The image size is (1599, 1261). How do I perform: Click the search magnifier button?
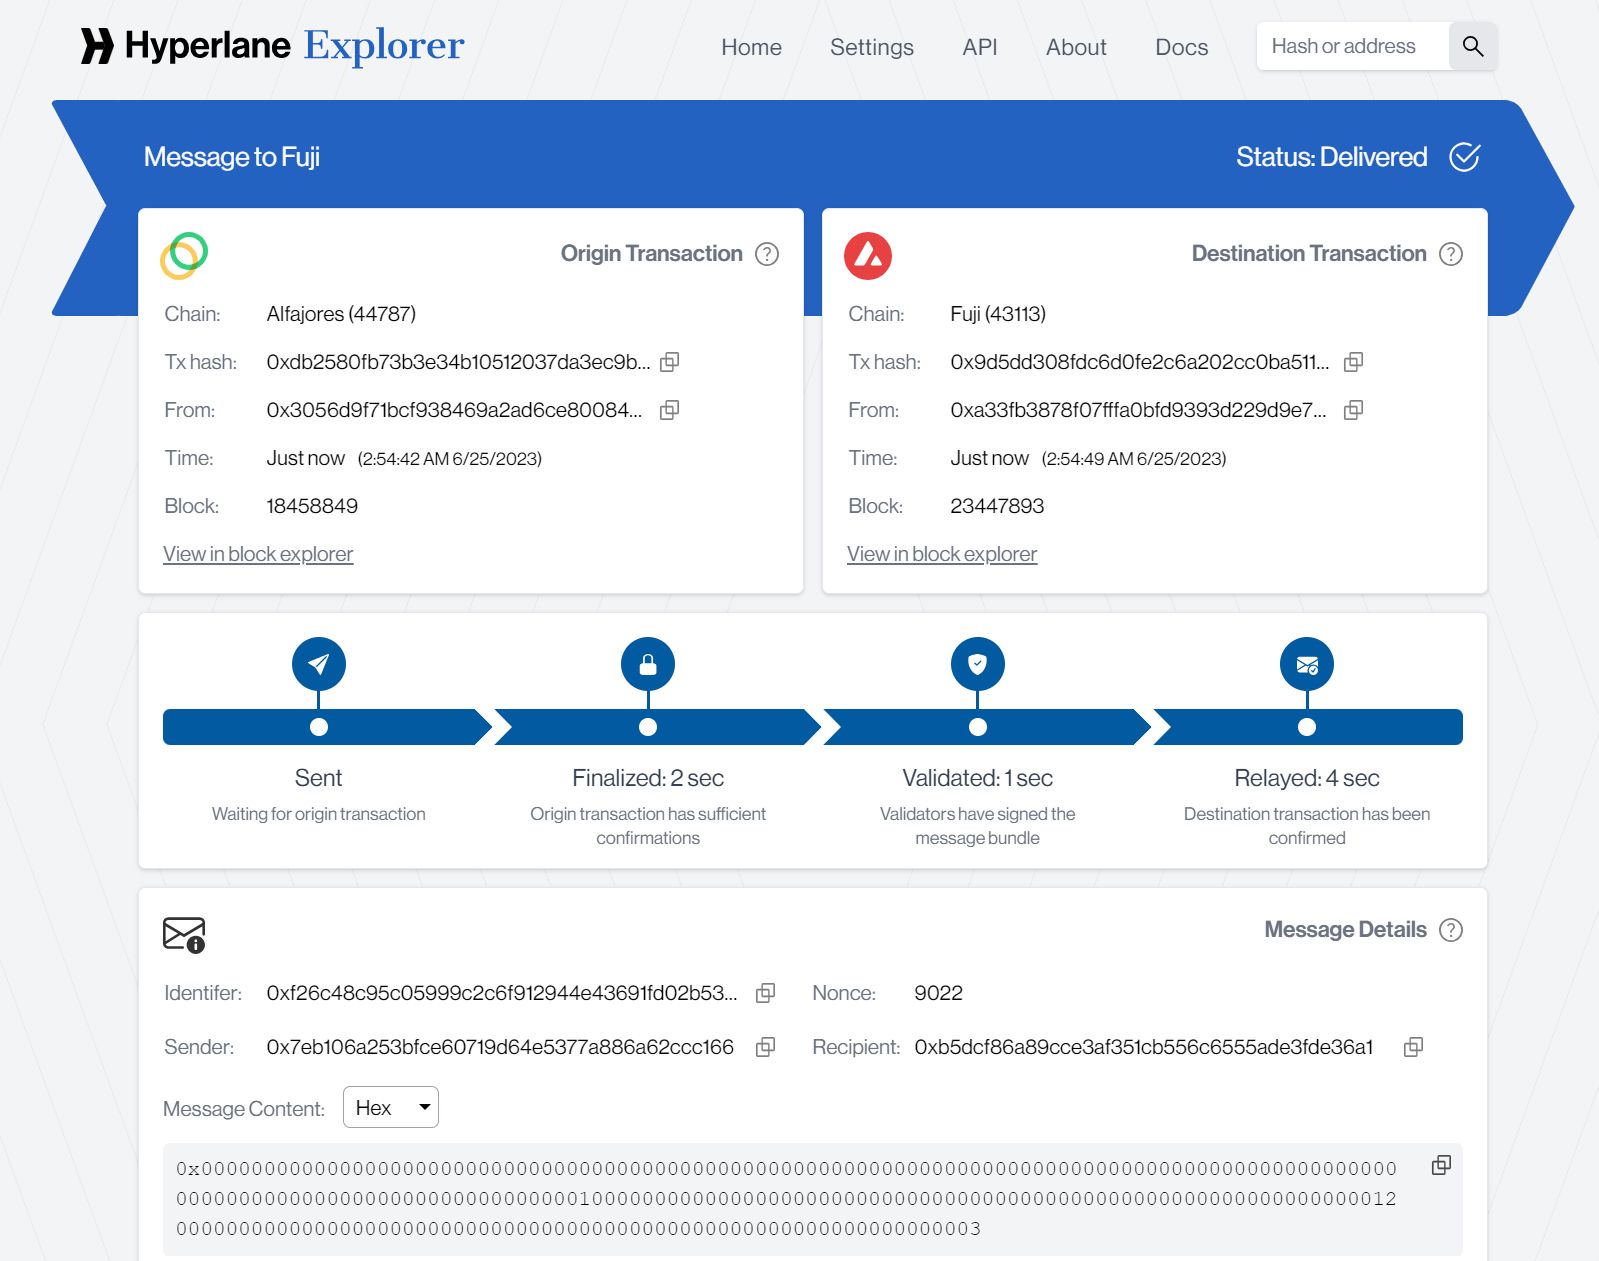1473,46
